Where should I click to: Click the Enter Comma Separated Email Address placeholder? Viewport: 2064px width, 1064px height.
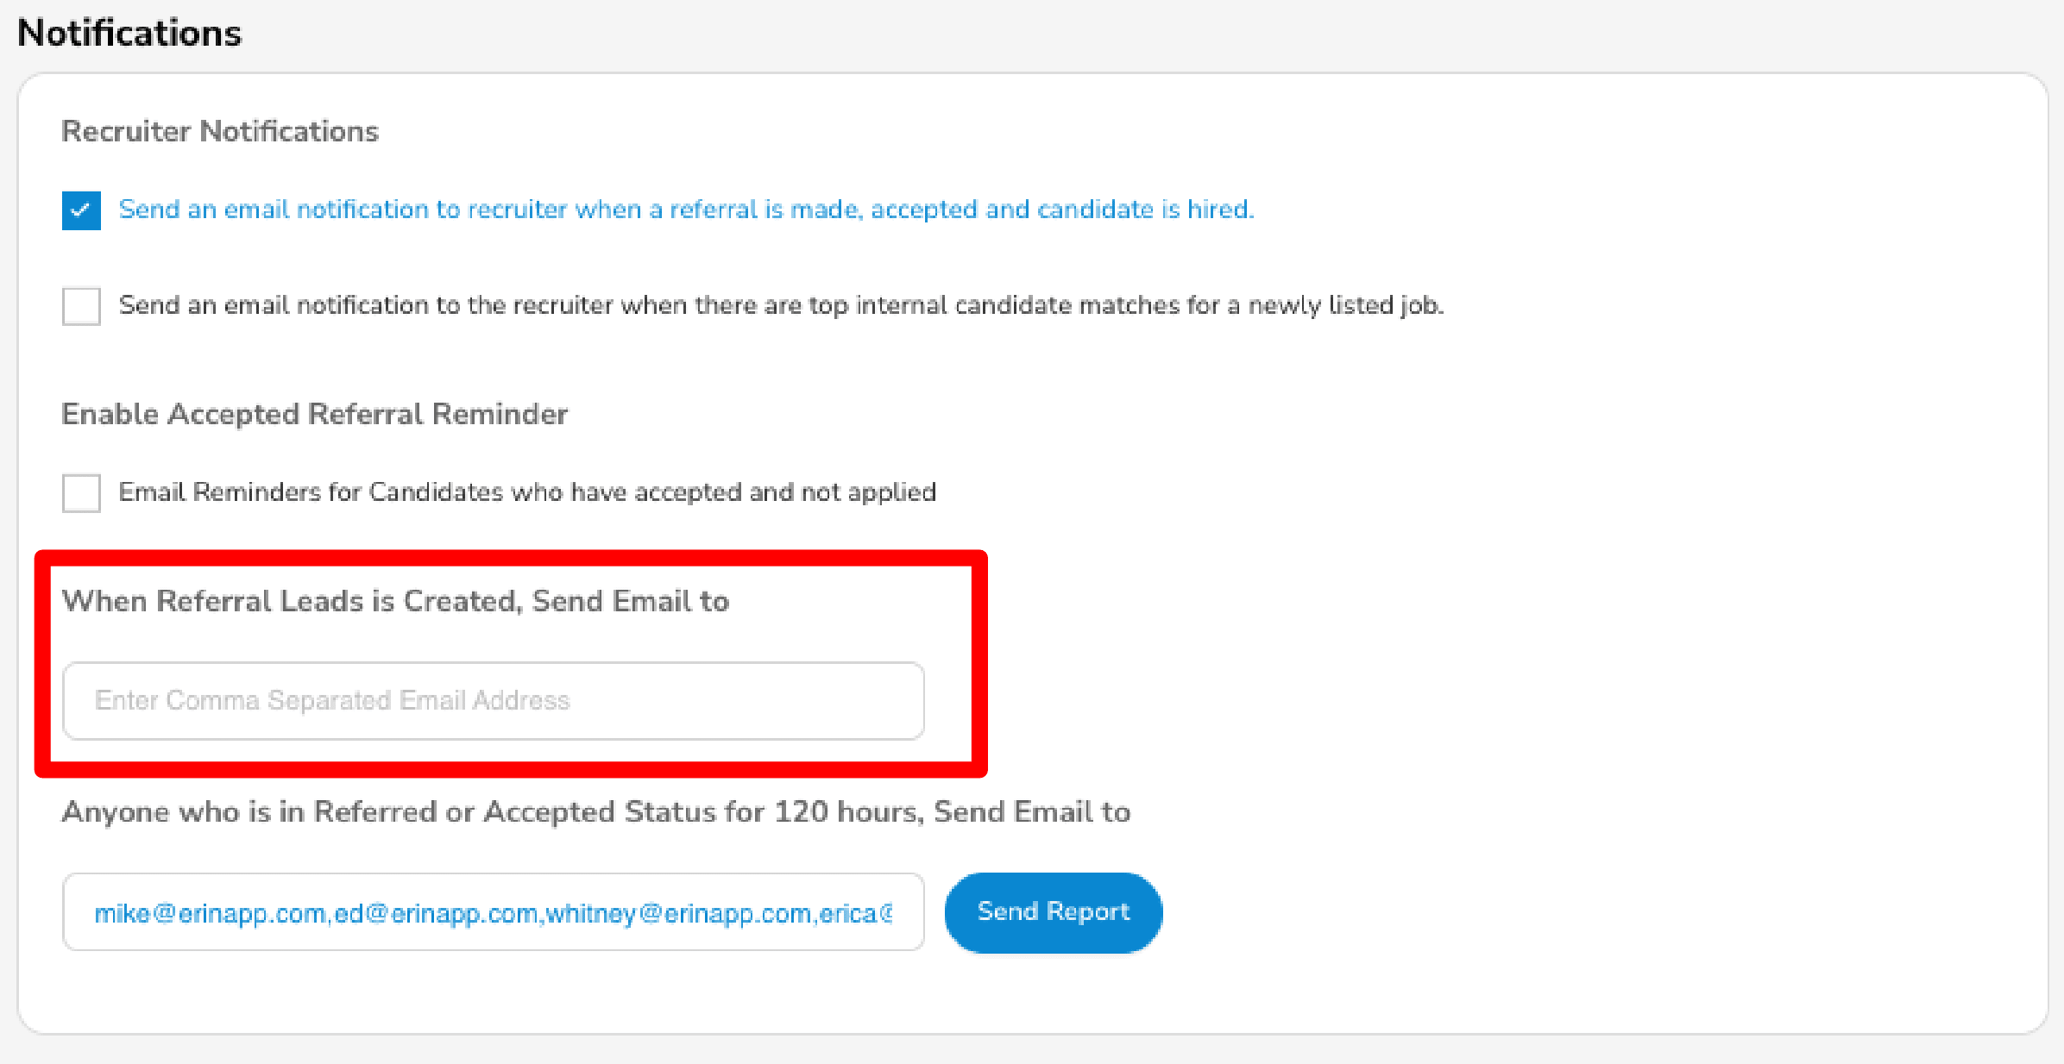tap(333, 700)
